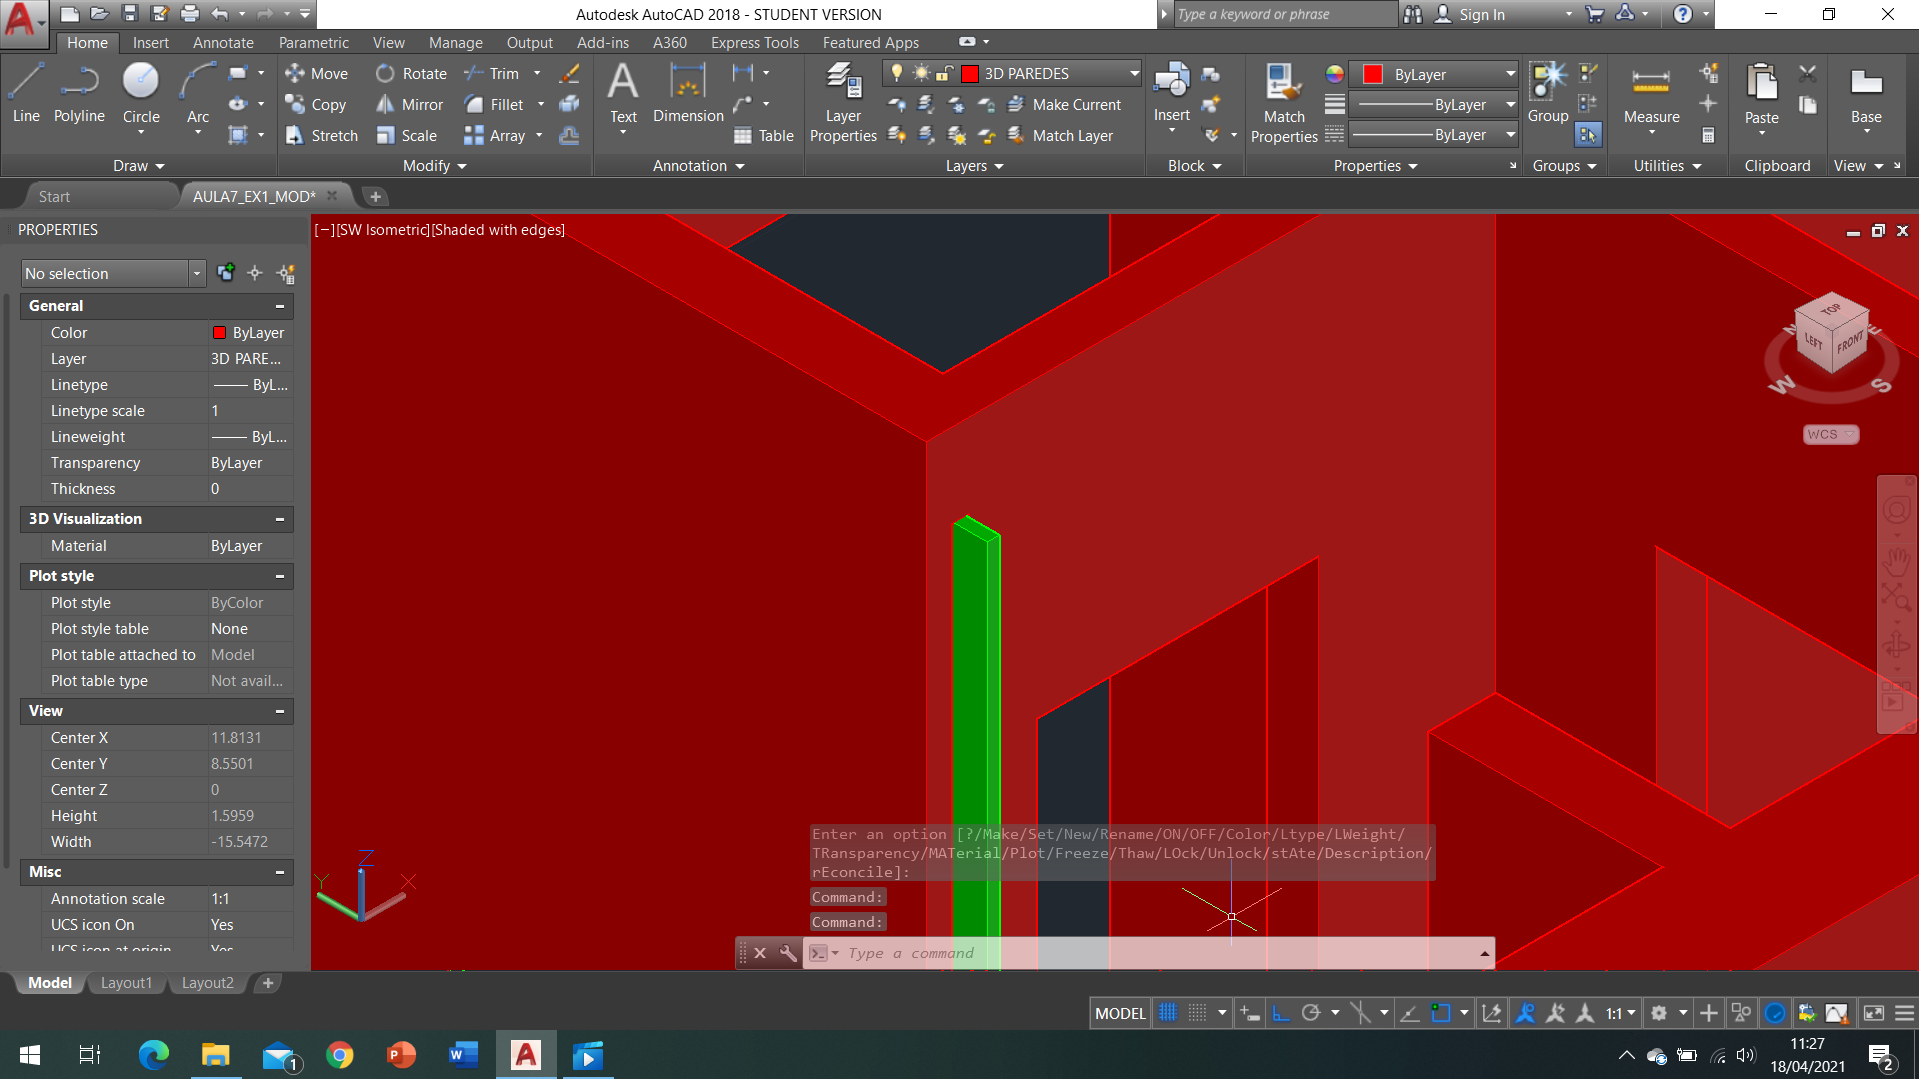Select the Line drawing tool
Screen dimensions: 1919x1079
pyautogui.click(x=26, y=94)
